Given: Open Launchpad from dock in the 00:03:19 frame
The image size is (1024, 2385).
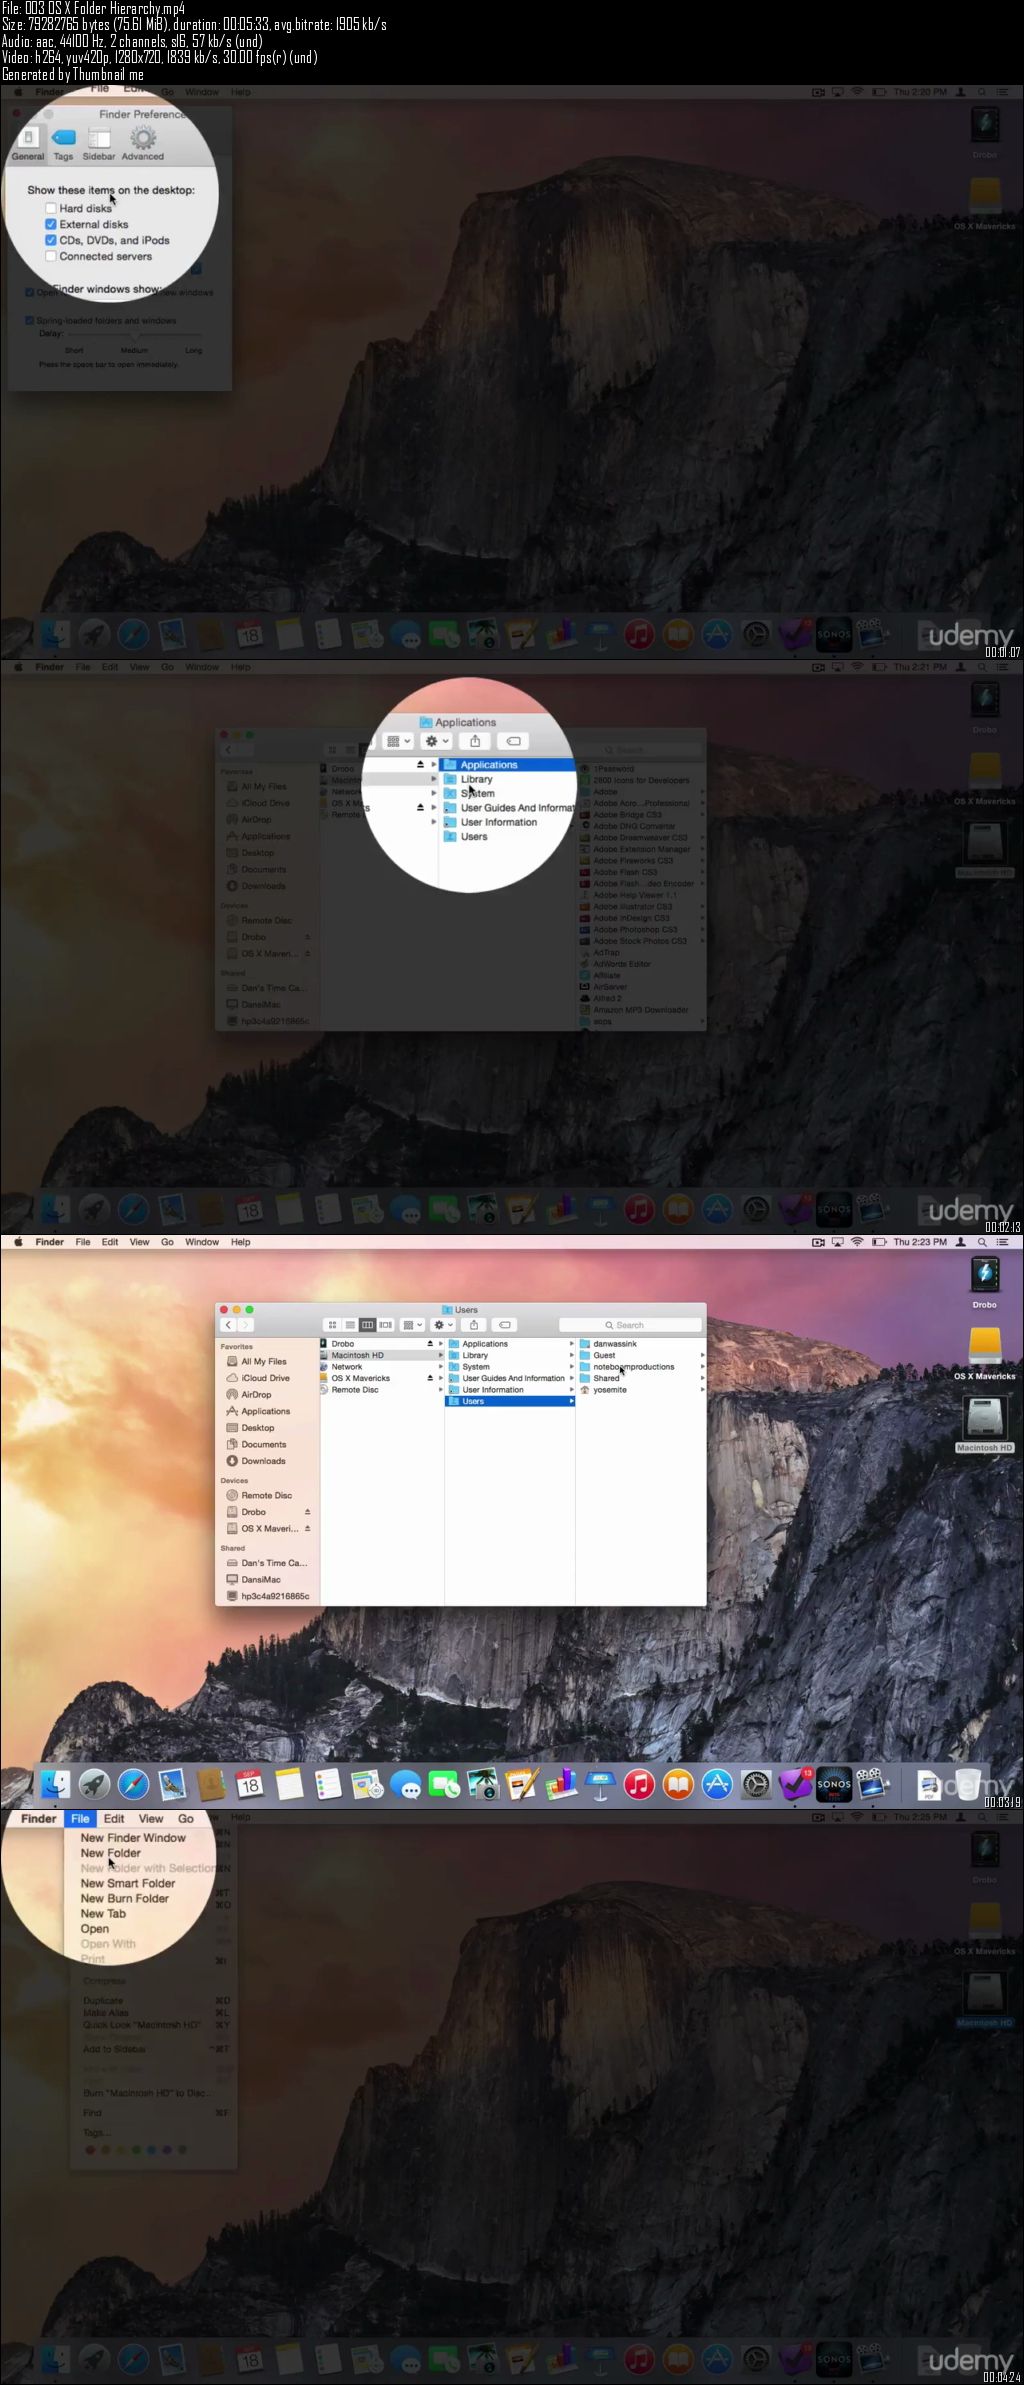Looking at the screenshot, I should [x=94, y=1784].
